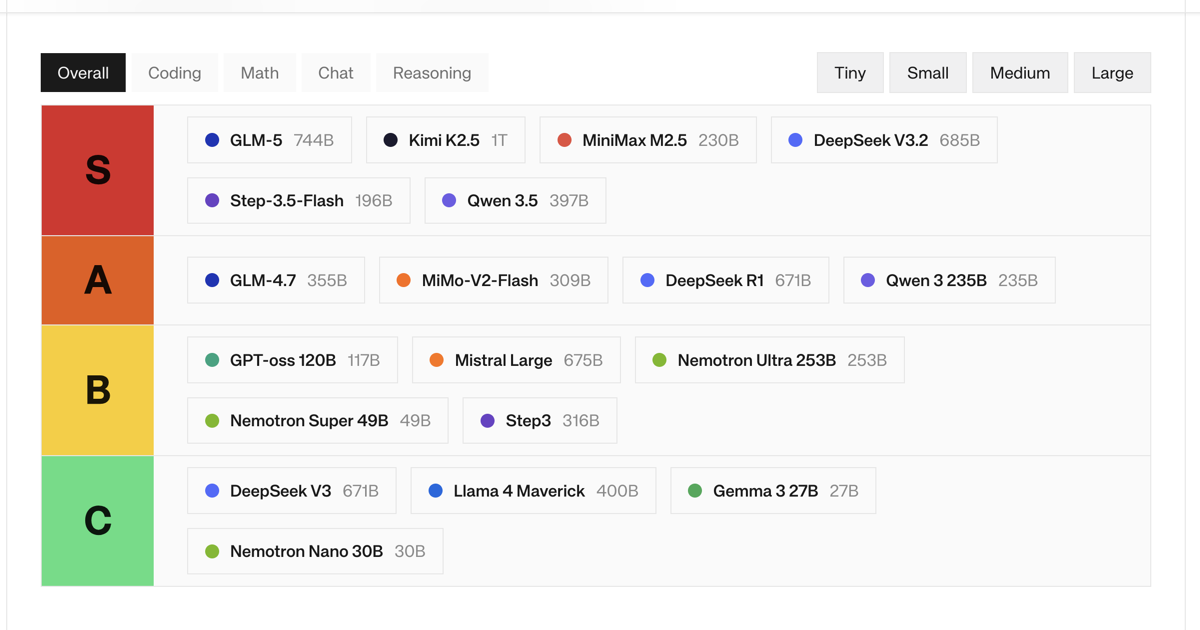1200x630 pixels.
Task: Click the red S tier swatch
Action: 98,171
